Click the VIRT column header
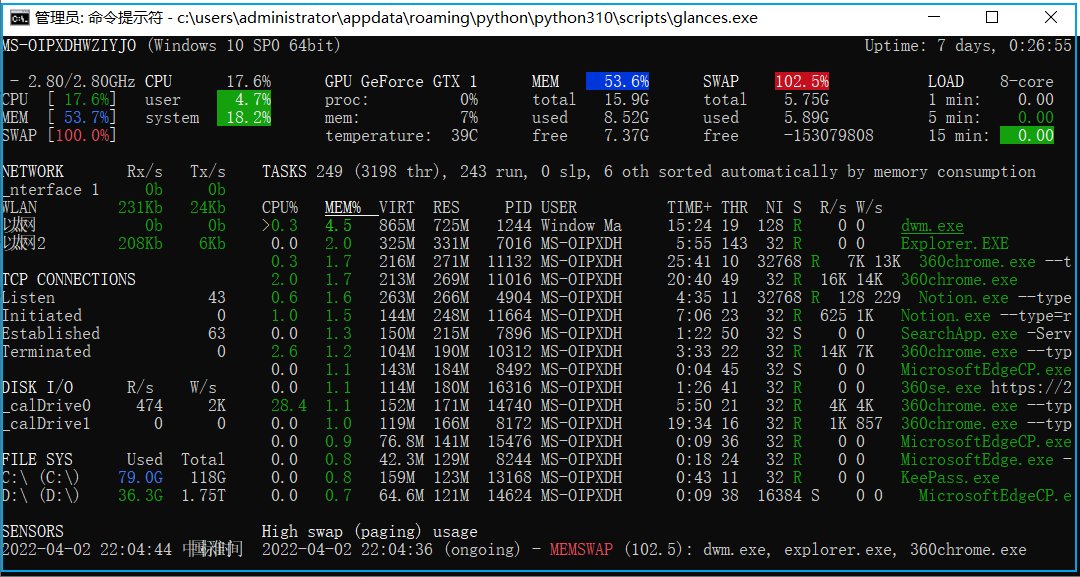 tap(397, 207)
